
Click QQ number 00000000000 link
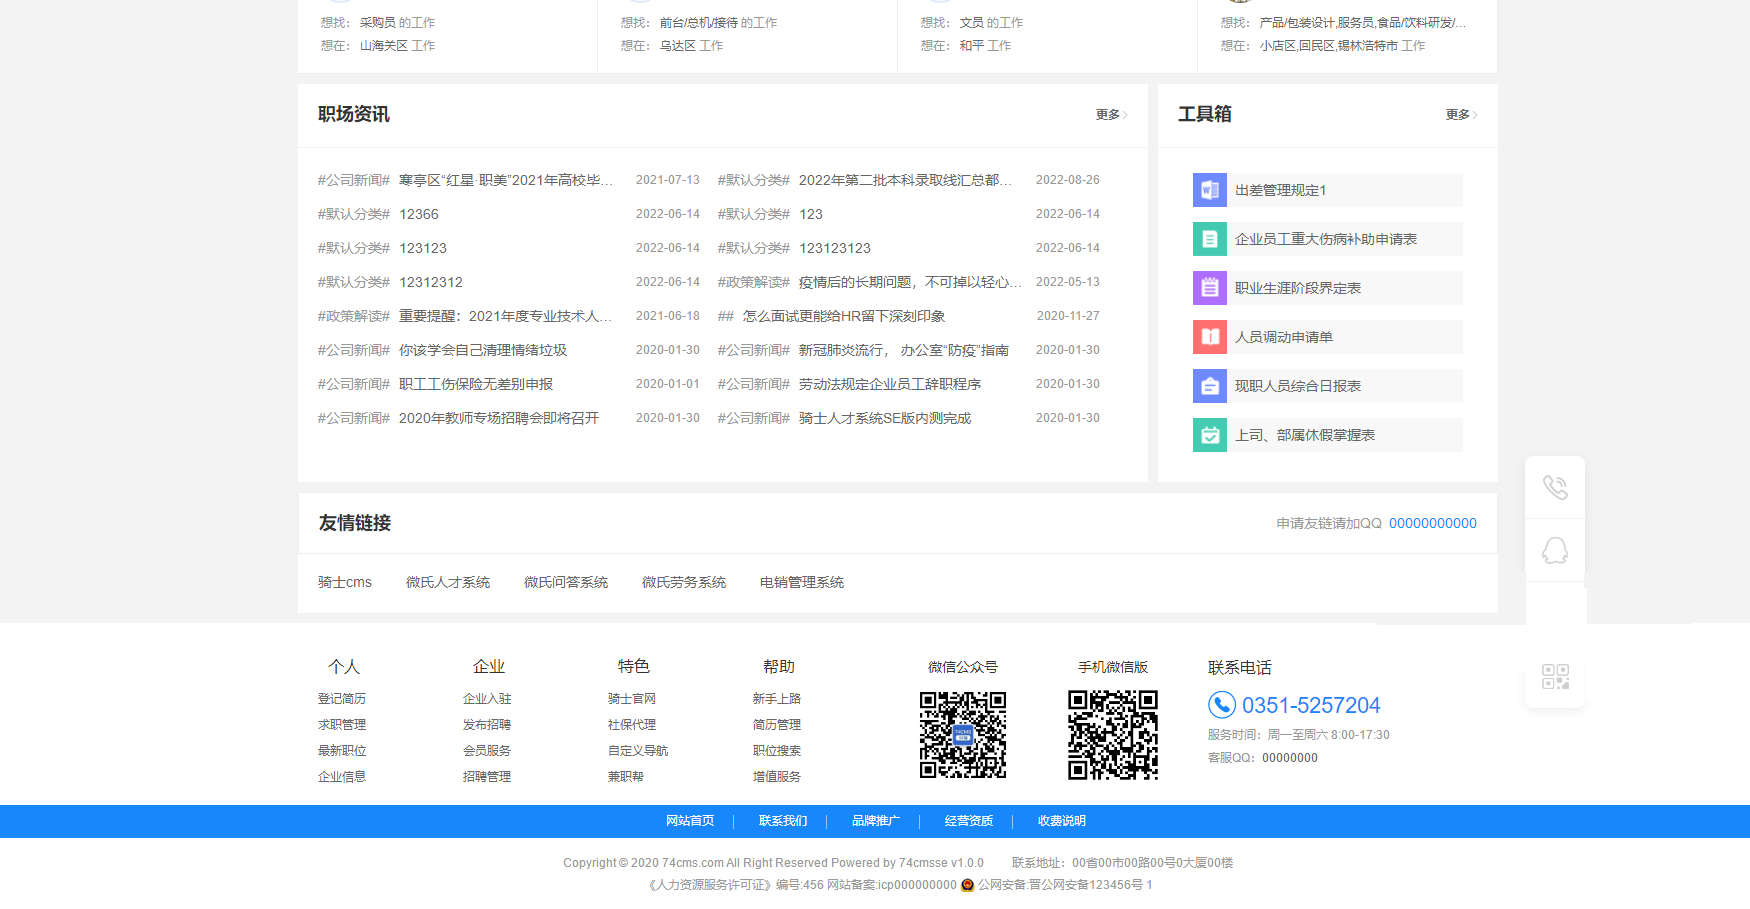click(1433, 523)
